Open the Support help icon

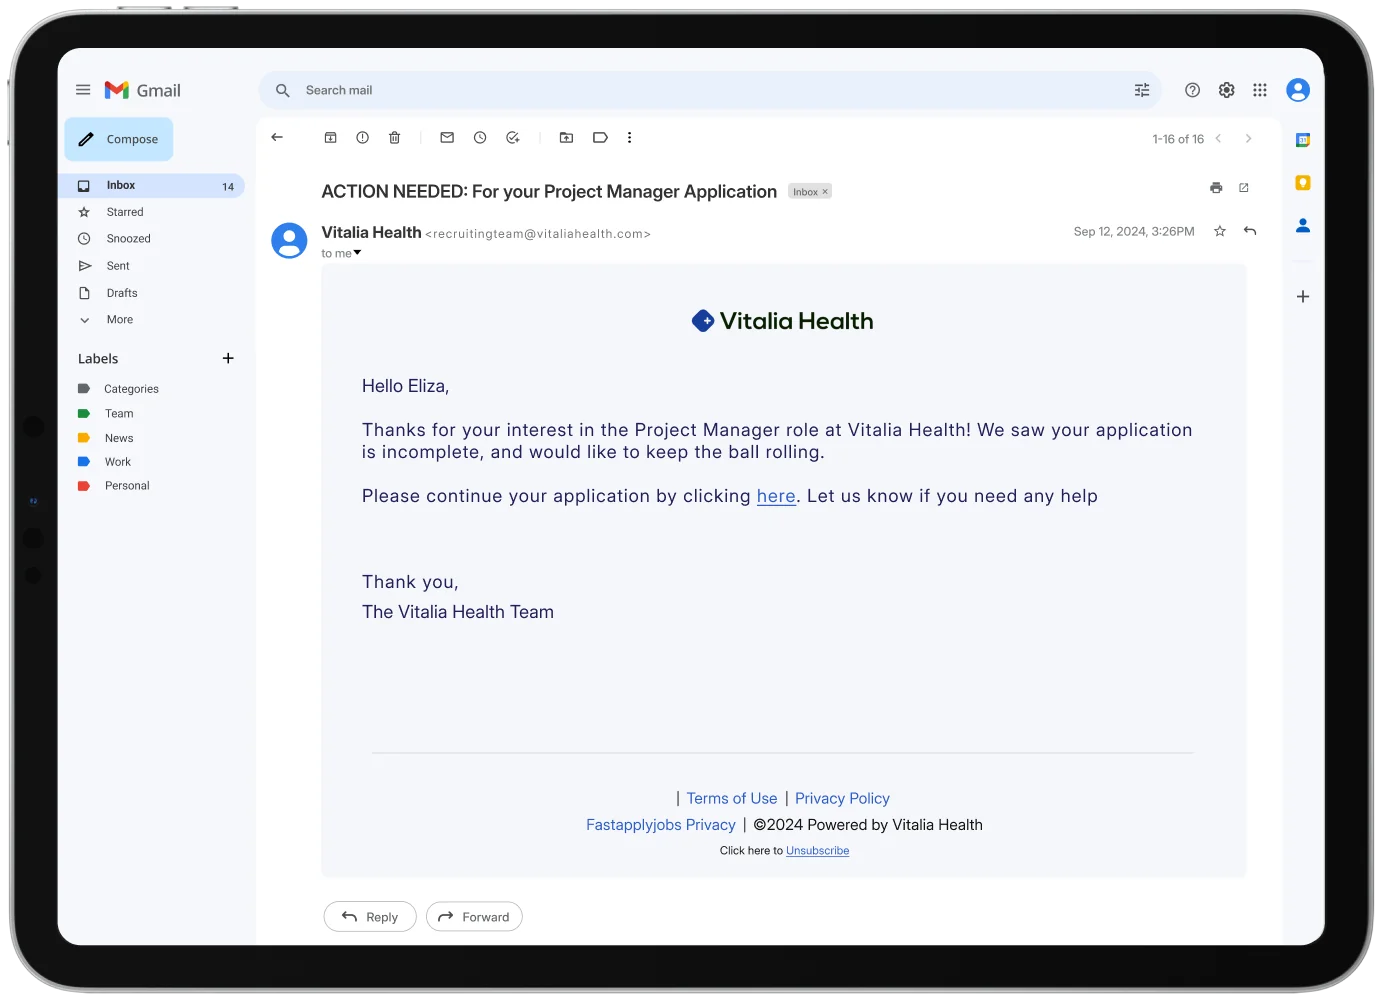1192,90
